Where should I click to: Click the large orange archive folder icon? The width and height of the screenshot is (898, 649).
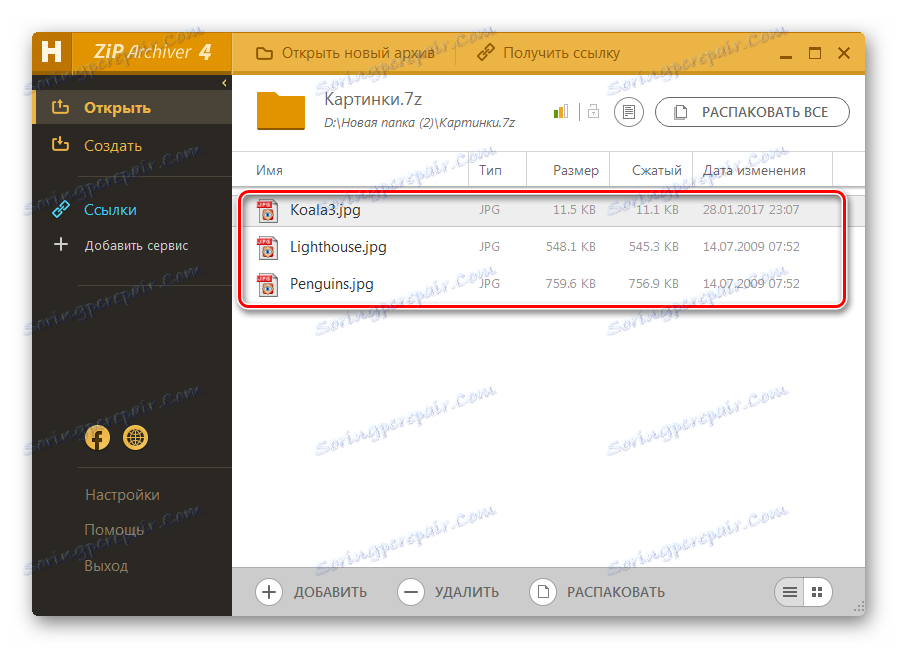pyautogui.click(x=281, y=111)
